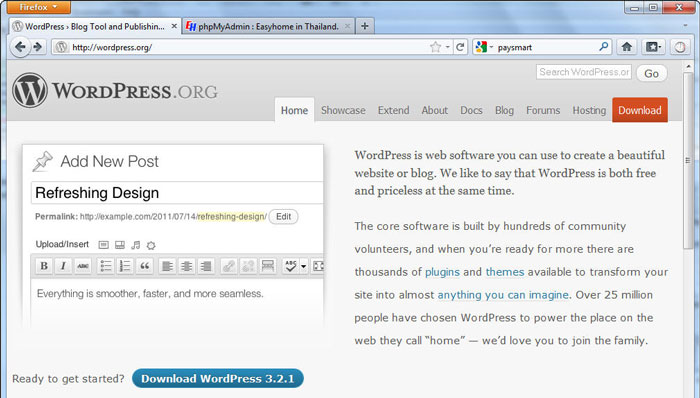Open the Firefox home page icon
This screenshot has height=398, width=700.
click(x=627, y=47)
